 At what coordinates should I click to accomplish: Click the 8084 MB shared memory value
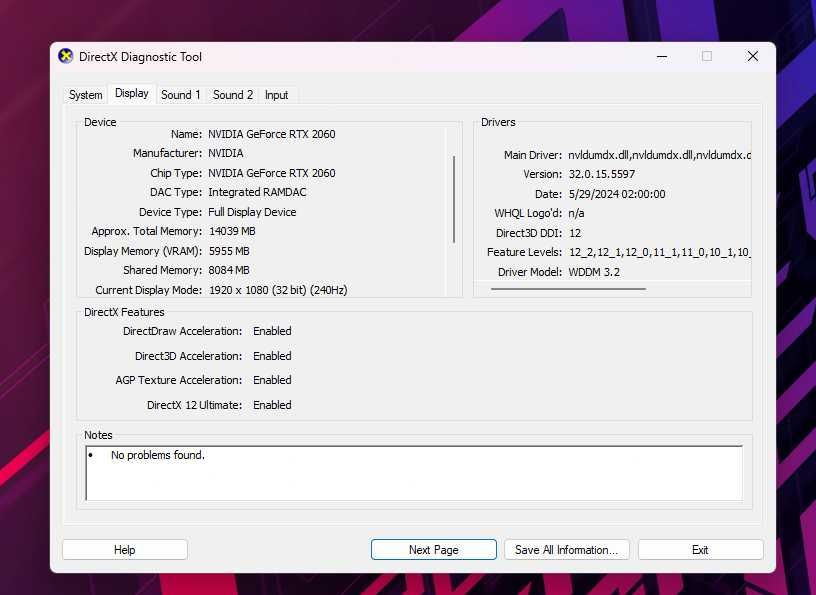229,271
